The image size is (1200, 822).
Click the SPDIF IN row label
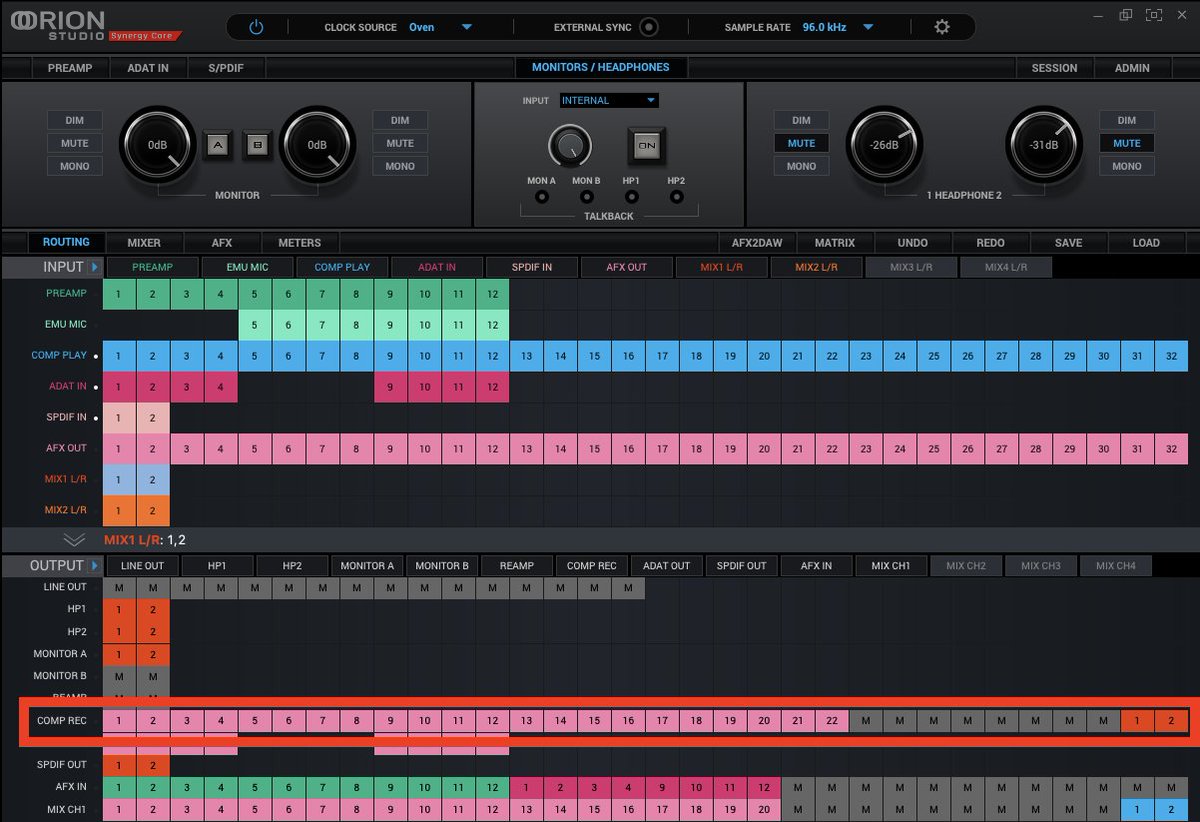click(x=66, y=417)
